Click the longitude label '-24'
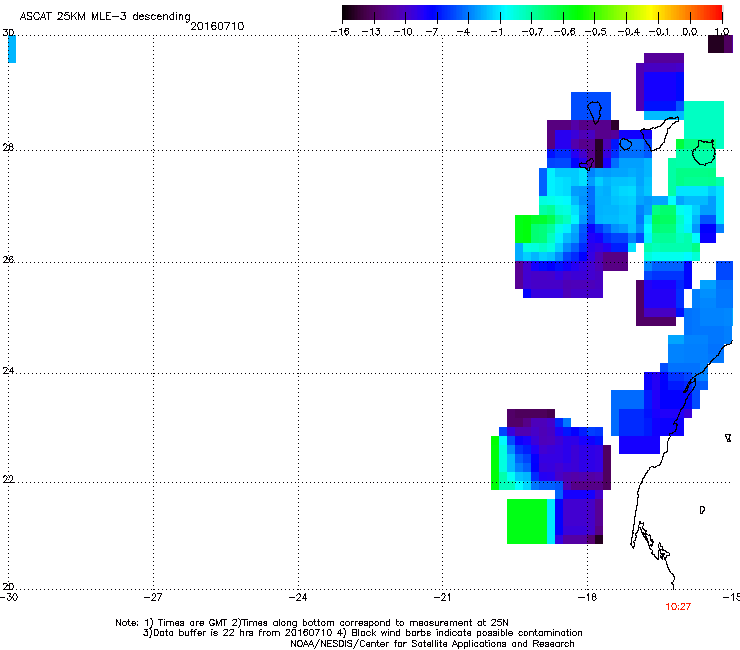Viewport: 740px width, 650px height. point(298,597)
